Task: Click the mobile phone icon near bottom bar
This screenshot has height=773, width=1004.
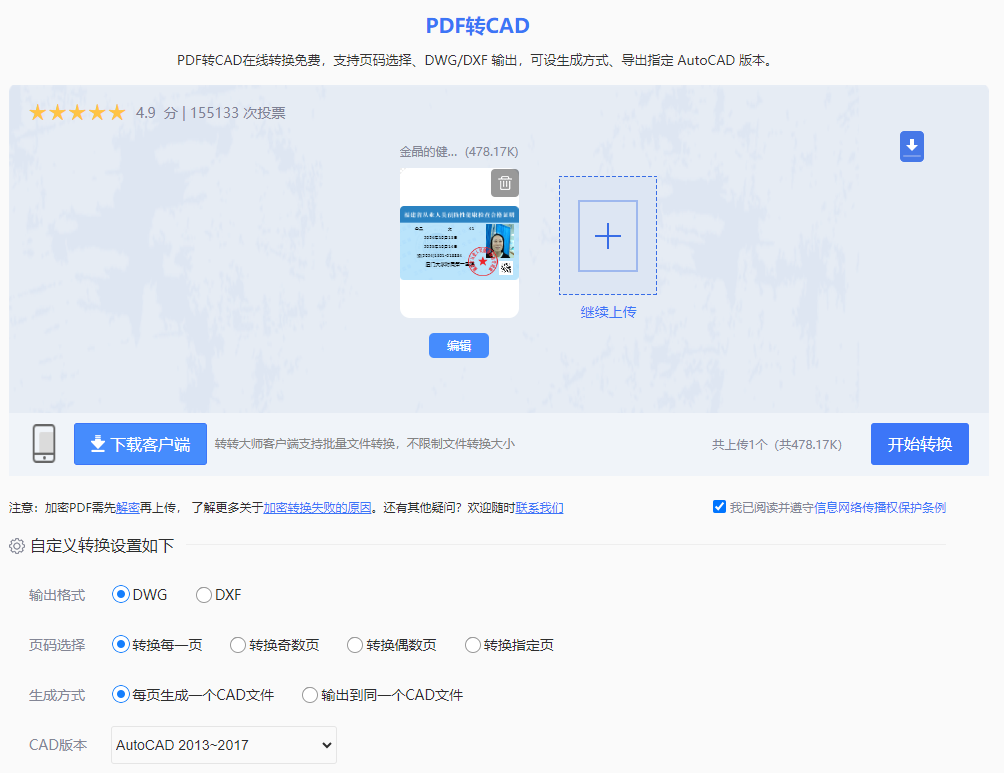Action: tap(44, 443)
